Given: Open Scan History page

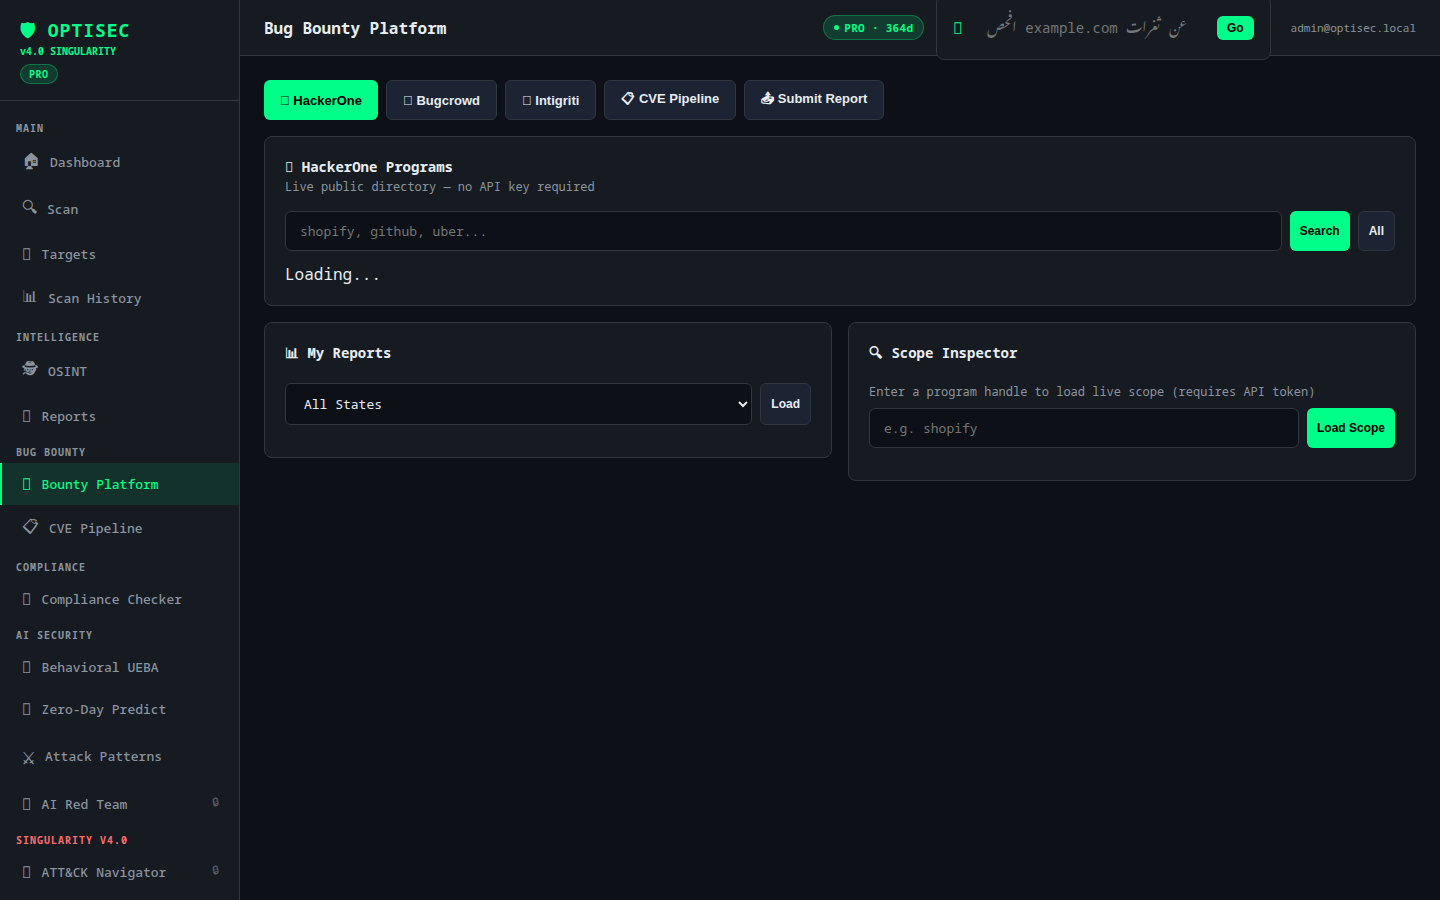Looking at the screenshot, I should click(120, 298).
